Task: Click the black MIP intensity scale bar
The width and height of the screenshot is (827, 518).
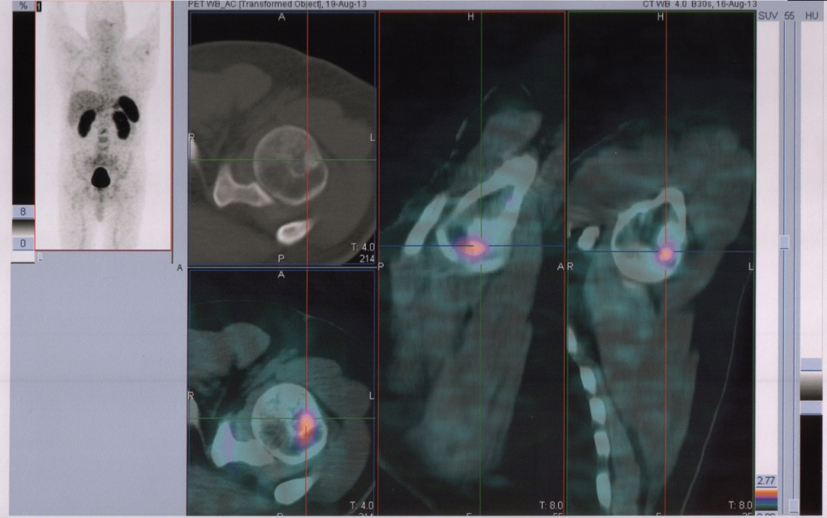Action: pos(22,110)
